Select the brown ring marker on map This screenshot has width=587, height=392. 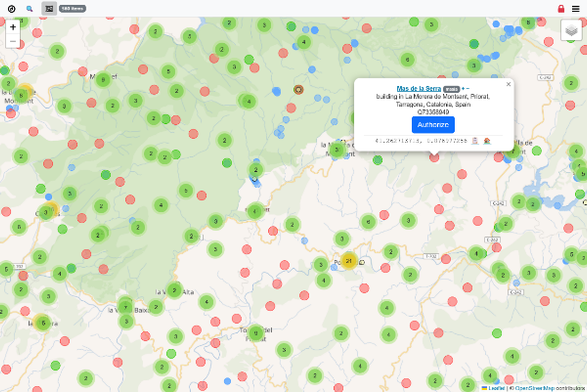pos(298,89)
